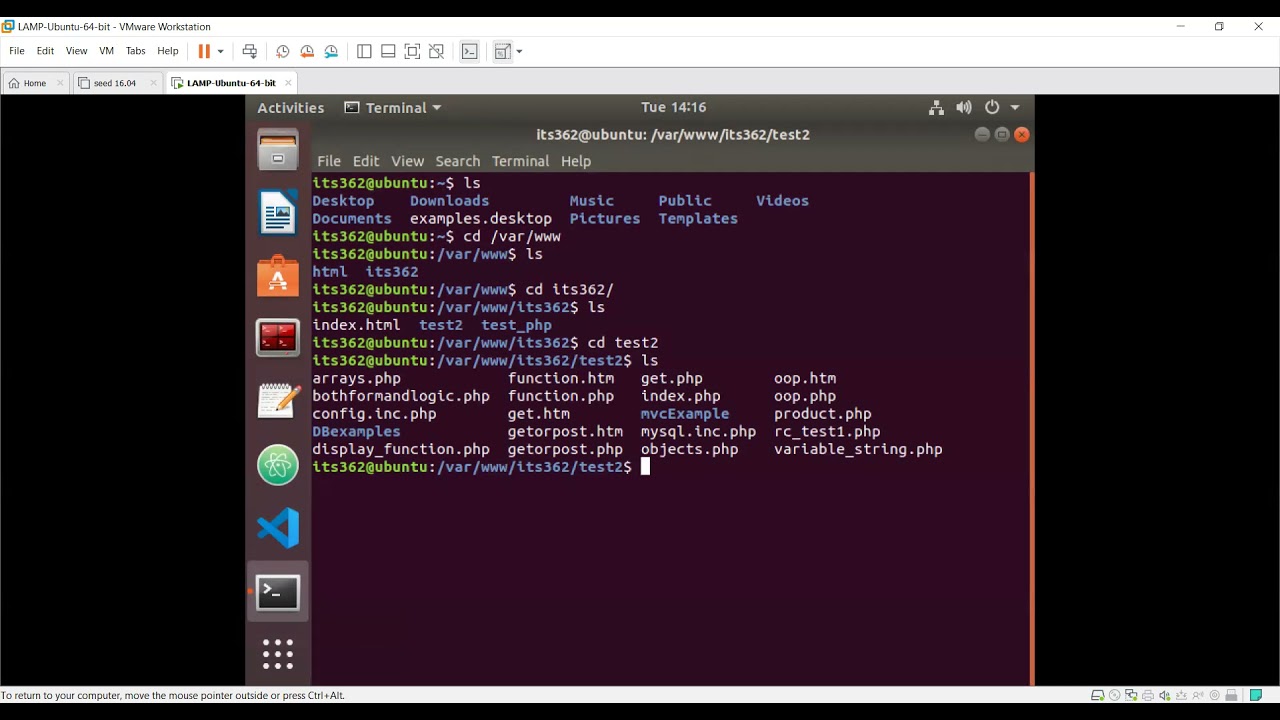Open VMware Tabs menu
This screenshot has width=1280, height=720.
pyautogui.click(x=136, y=51)
